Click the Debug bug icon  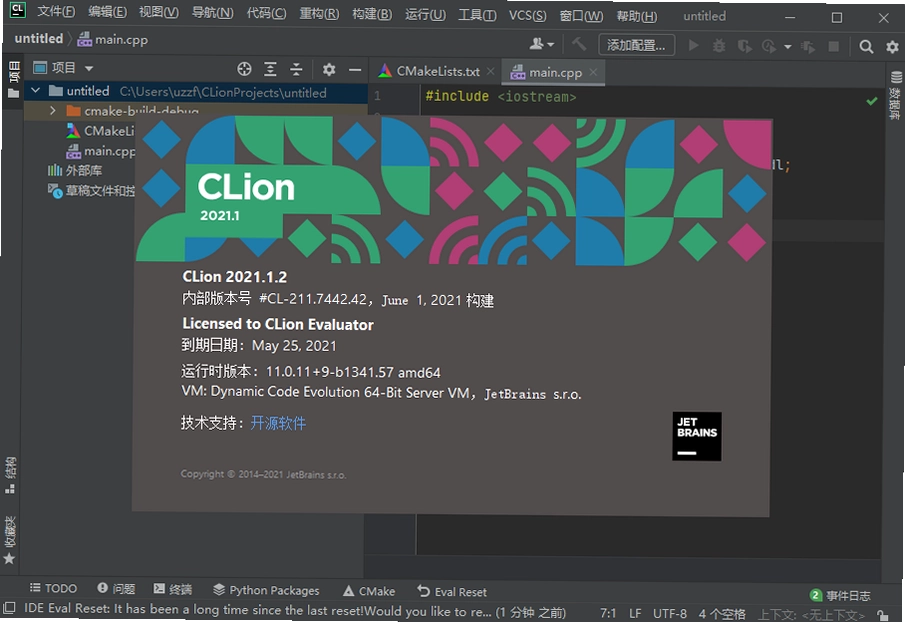(x=719, y=46)
